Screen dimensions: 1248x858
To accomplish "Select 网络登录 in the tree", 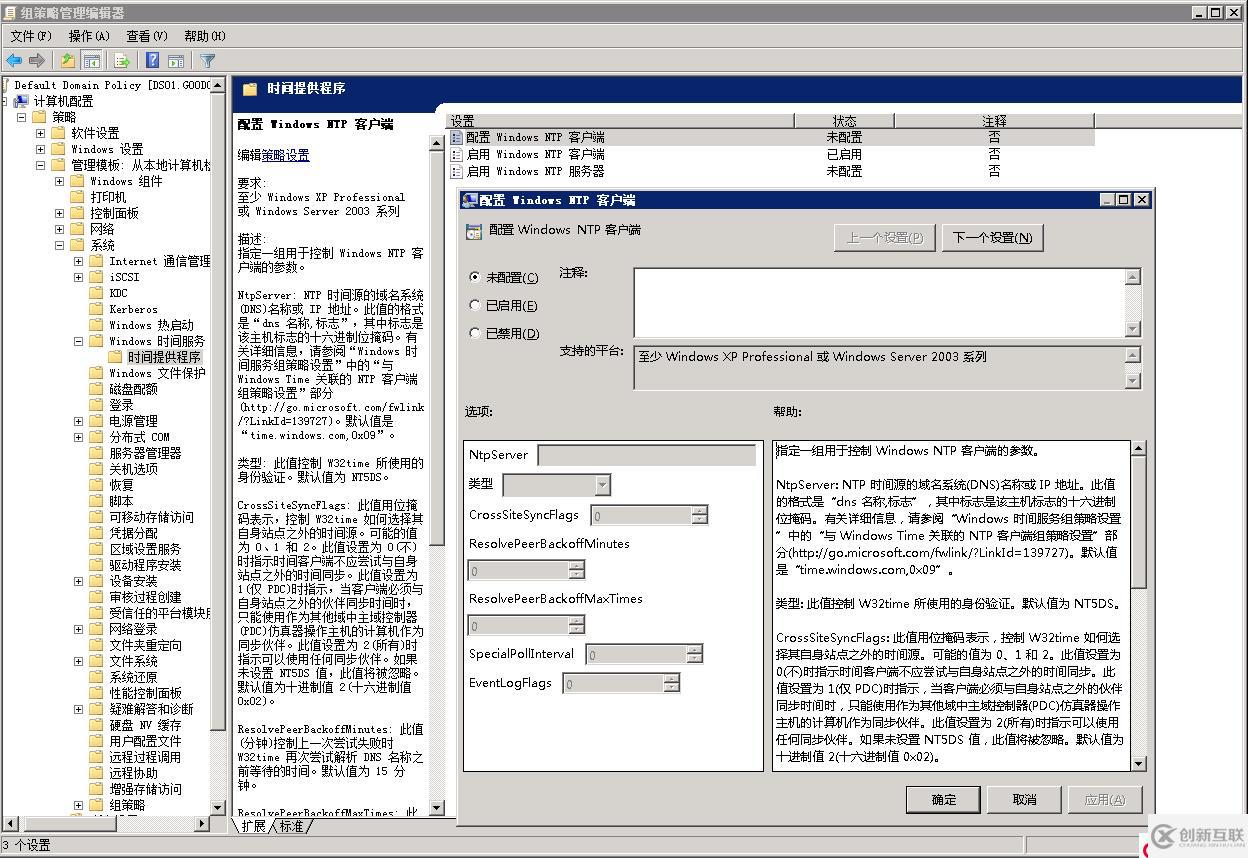I will [133, 629].
